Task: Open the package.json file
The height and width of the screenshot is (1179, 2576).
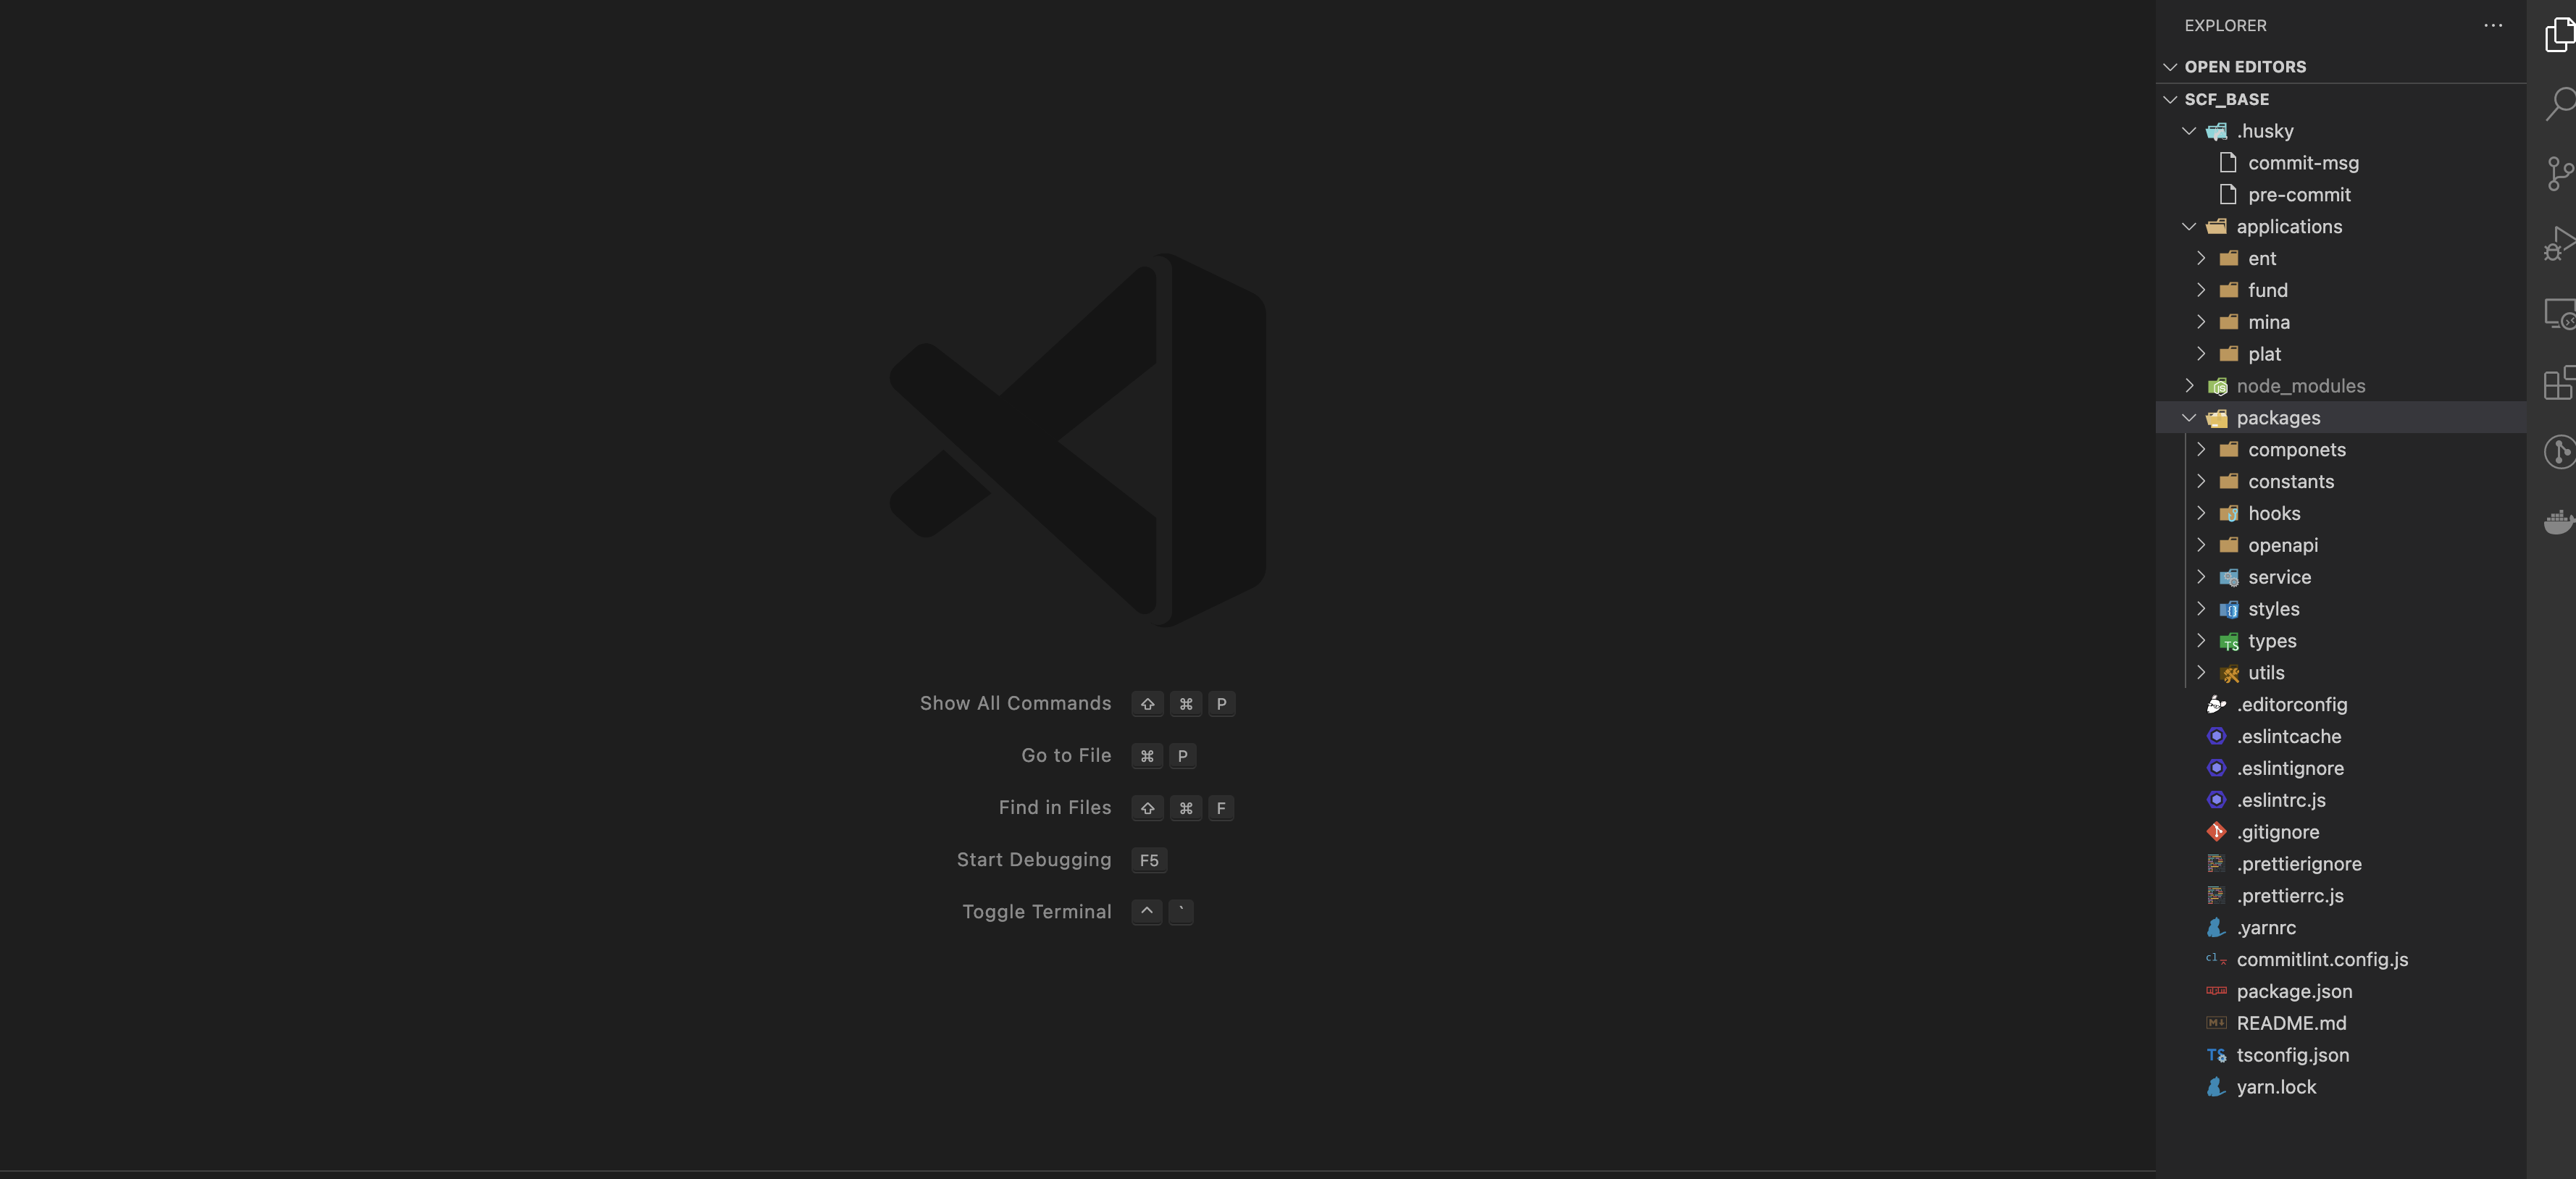Action: [x=2293, y=991]
